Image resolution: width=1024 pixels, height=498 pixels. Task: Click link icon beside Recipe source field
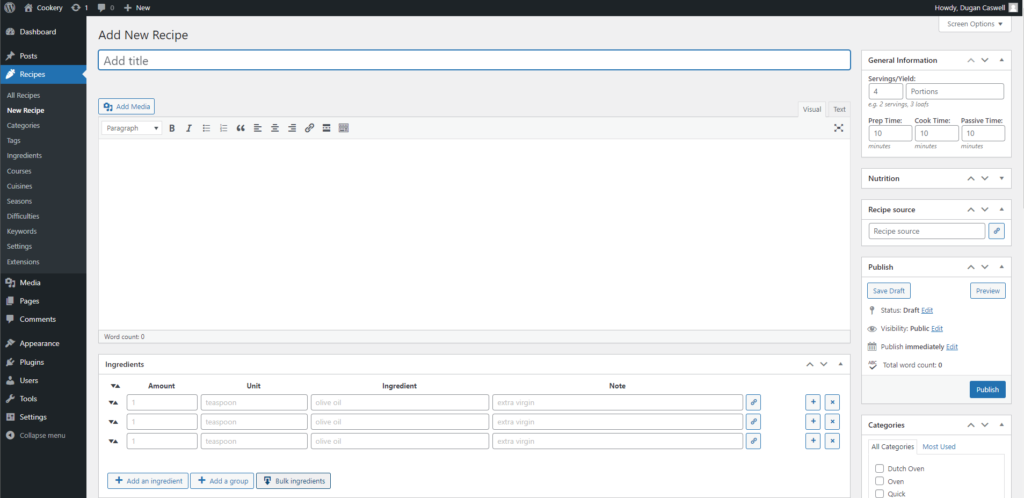pos(996,231)
